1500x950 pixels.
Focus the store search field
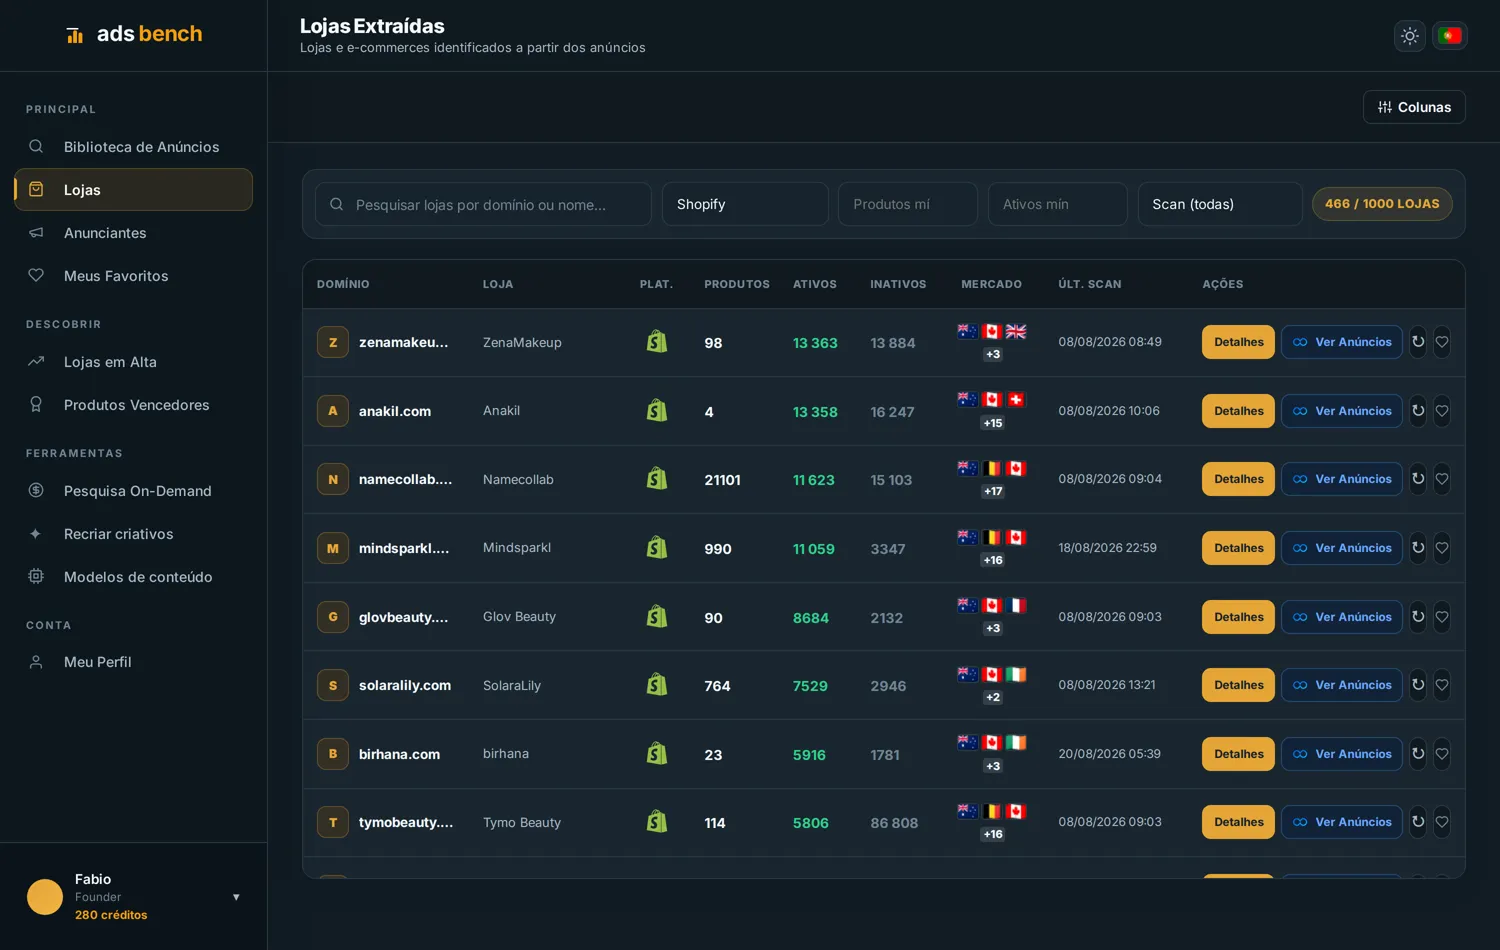483,204
